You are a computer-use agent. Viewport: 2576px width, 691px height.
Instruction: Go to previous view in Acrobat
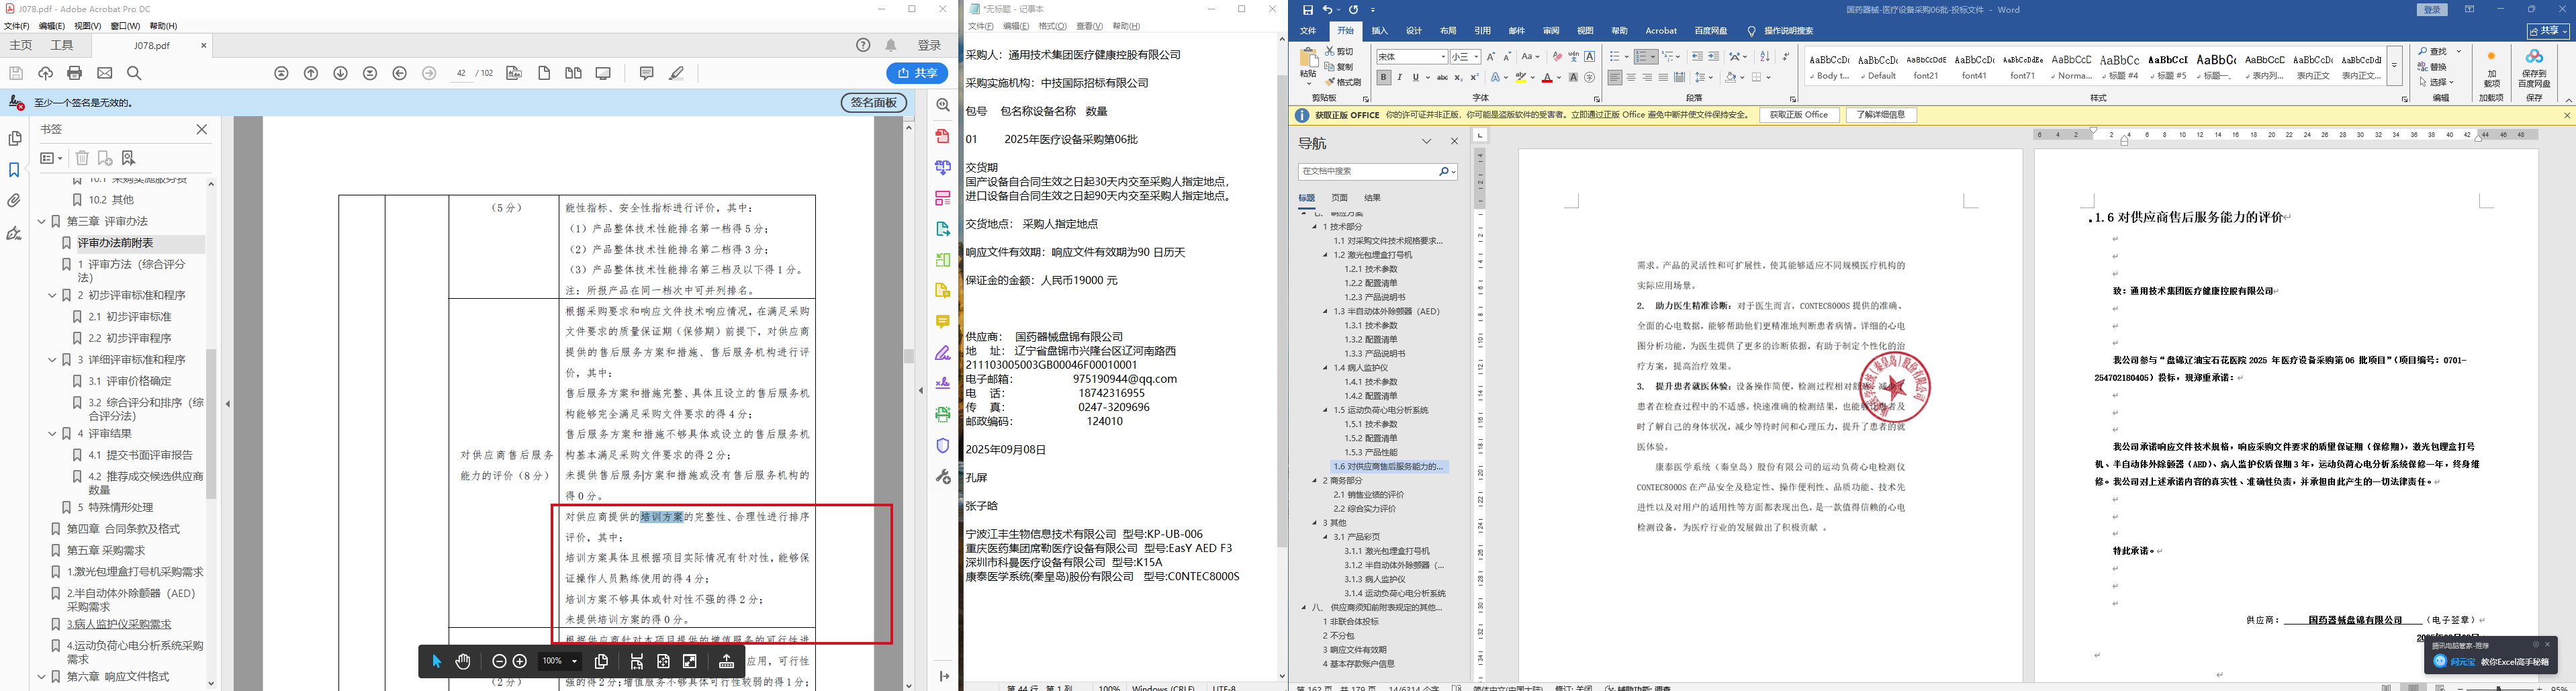pos(400,73)
